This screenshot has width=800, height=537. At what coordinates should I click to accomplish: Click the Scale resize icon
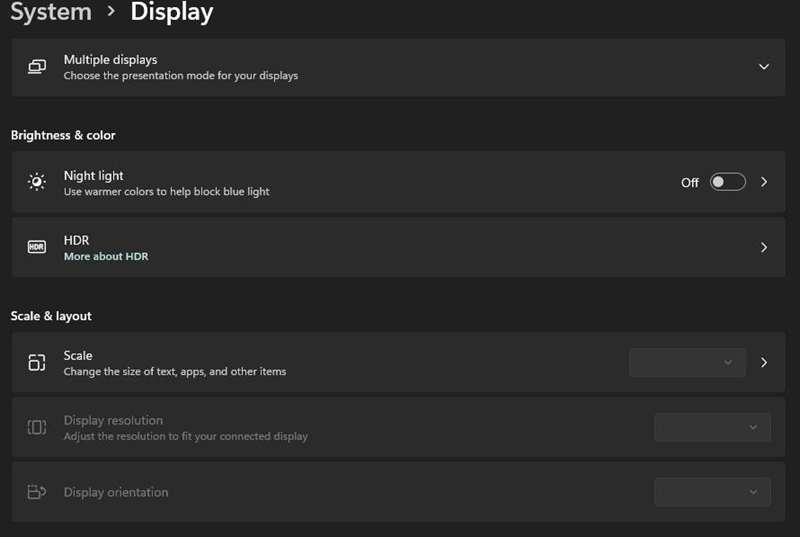tap(37, 362)
